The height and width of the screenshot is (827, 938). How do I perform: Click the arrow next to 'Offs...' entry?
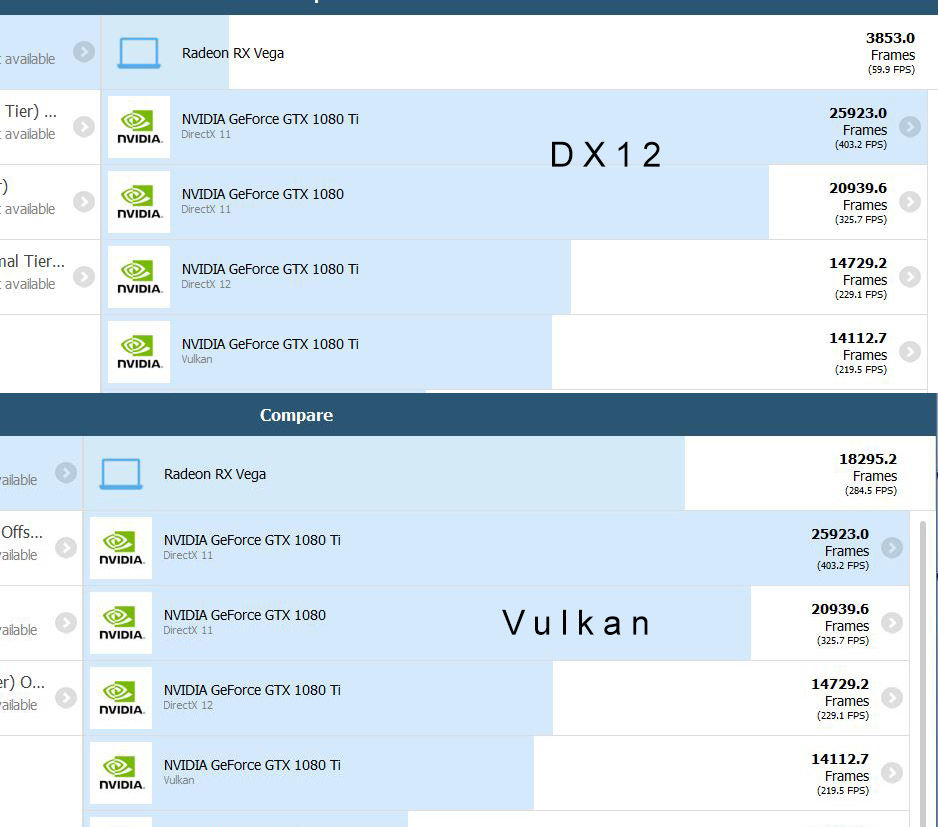point(66,548)
